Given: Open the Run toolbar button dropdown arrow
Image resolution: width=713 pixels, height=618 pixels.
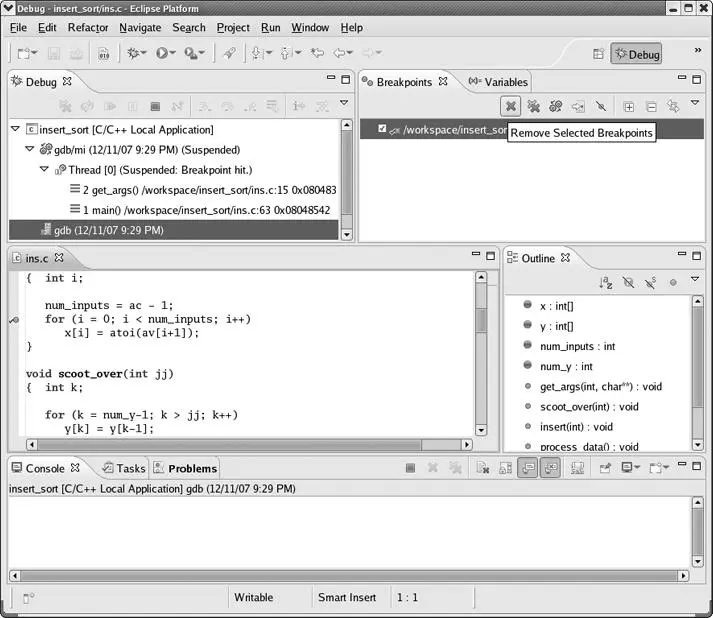Looking at the screenshot, I should 173,54.
